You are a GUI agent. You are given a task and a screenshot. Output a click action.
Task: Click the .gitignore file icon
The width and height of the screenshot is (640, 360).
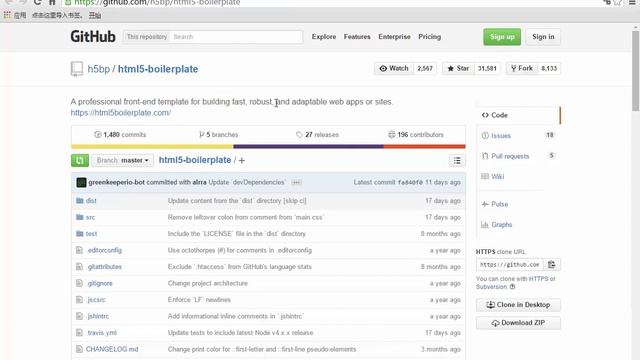tap(79, 283)
